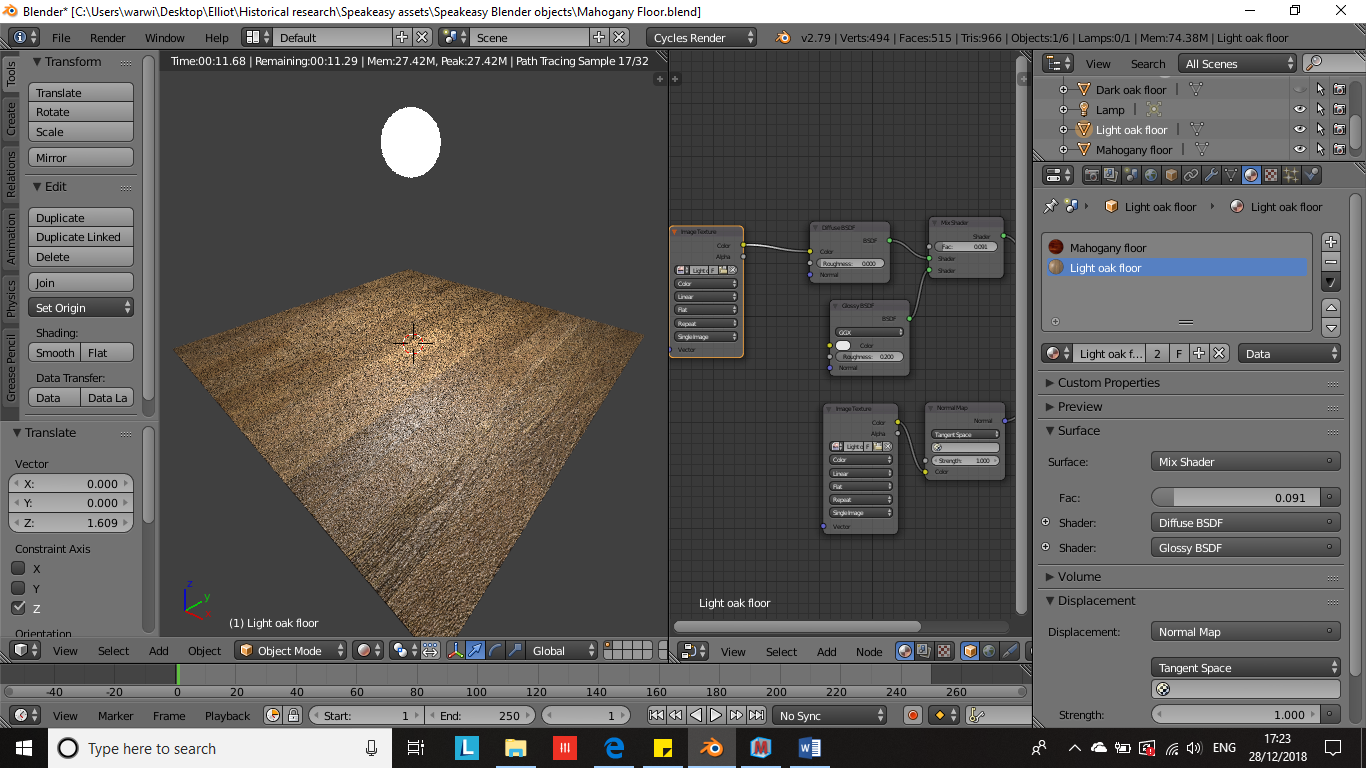Click the Duplicate Linked button
Viewport: 1366px width, 768px height.
click(x=80, y=237)
